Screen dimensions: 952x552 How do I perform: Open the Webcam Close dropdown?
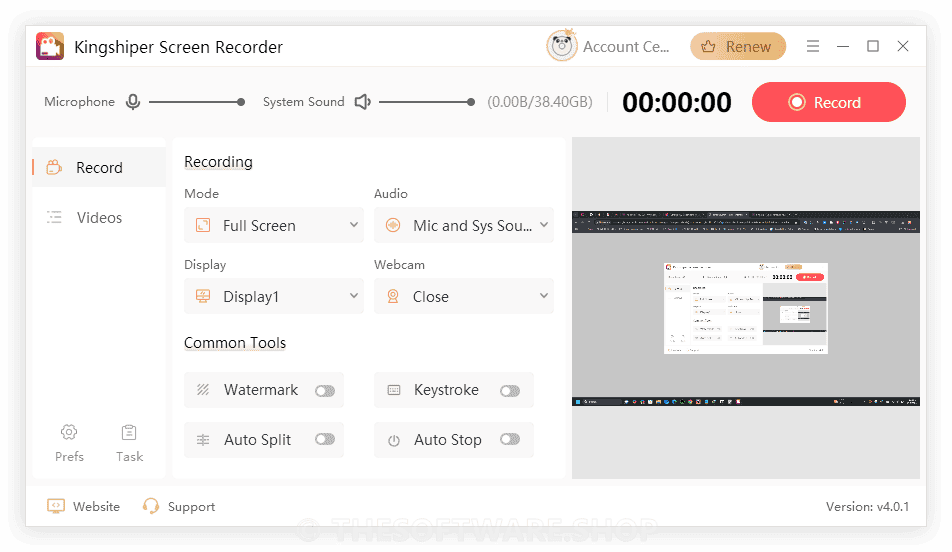(464, 296)
